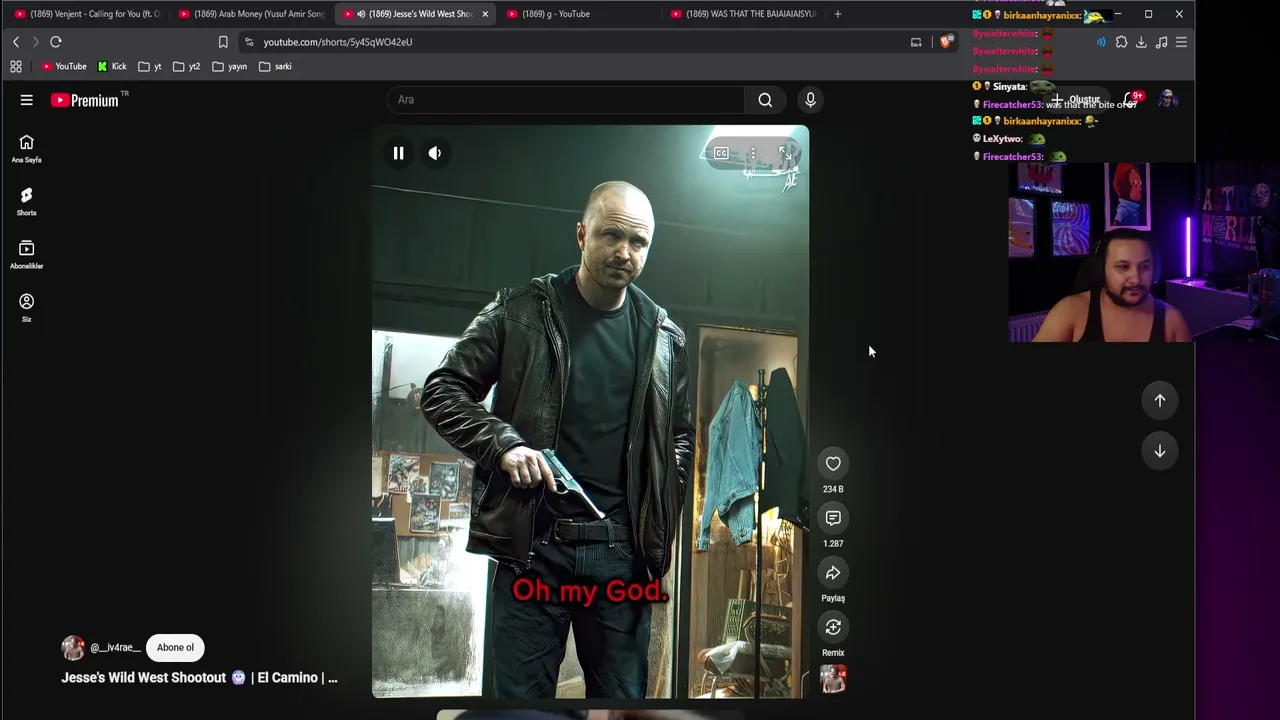Screen dimensions: 1280x720
Task: Open the YouTube bookmark
Action: coord(63,67)
